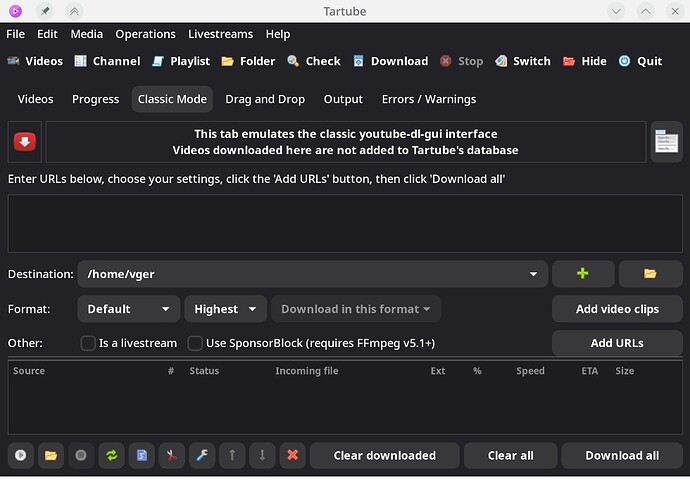Click the green plus add destination button
The width and height of the screenshot is (690, 480).
(582, 274)
